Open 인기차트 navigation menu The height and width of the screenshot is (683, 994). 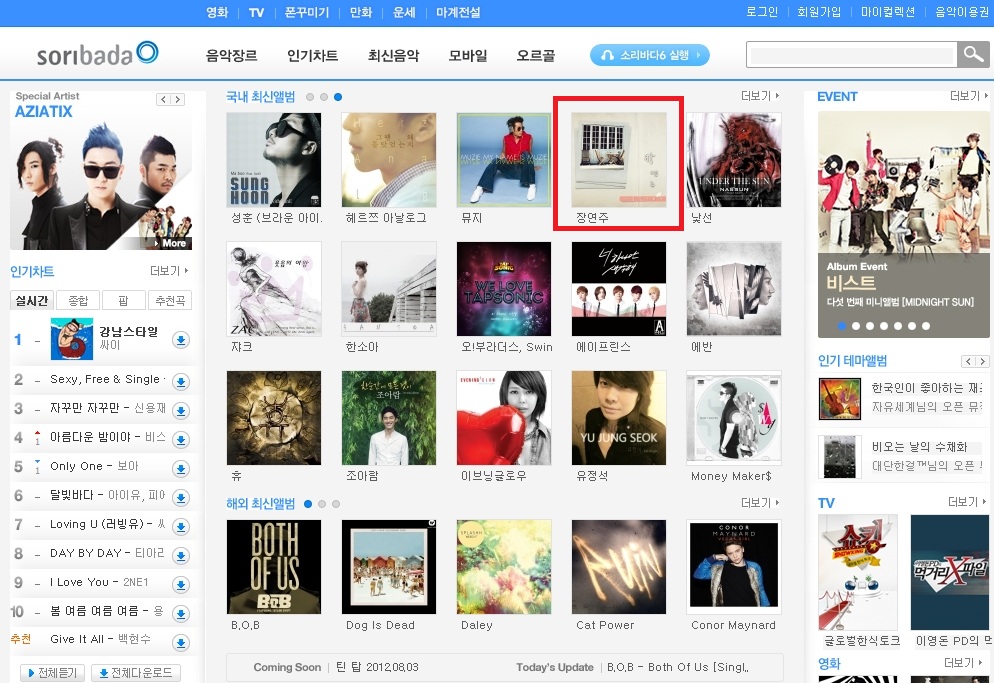[x=313, y=56]
